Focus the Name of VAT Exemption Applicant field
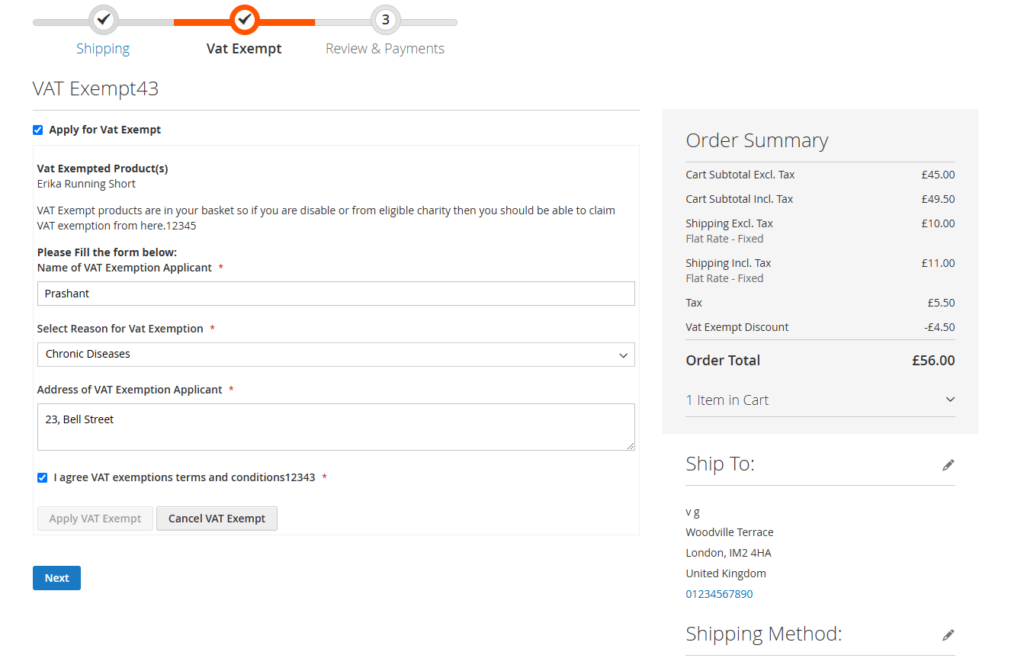1024x668 pixels. coord(336,294)
